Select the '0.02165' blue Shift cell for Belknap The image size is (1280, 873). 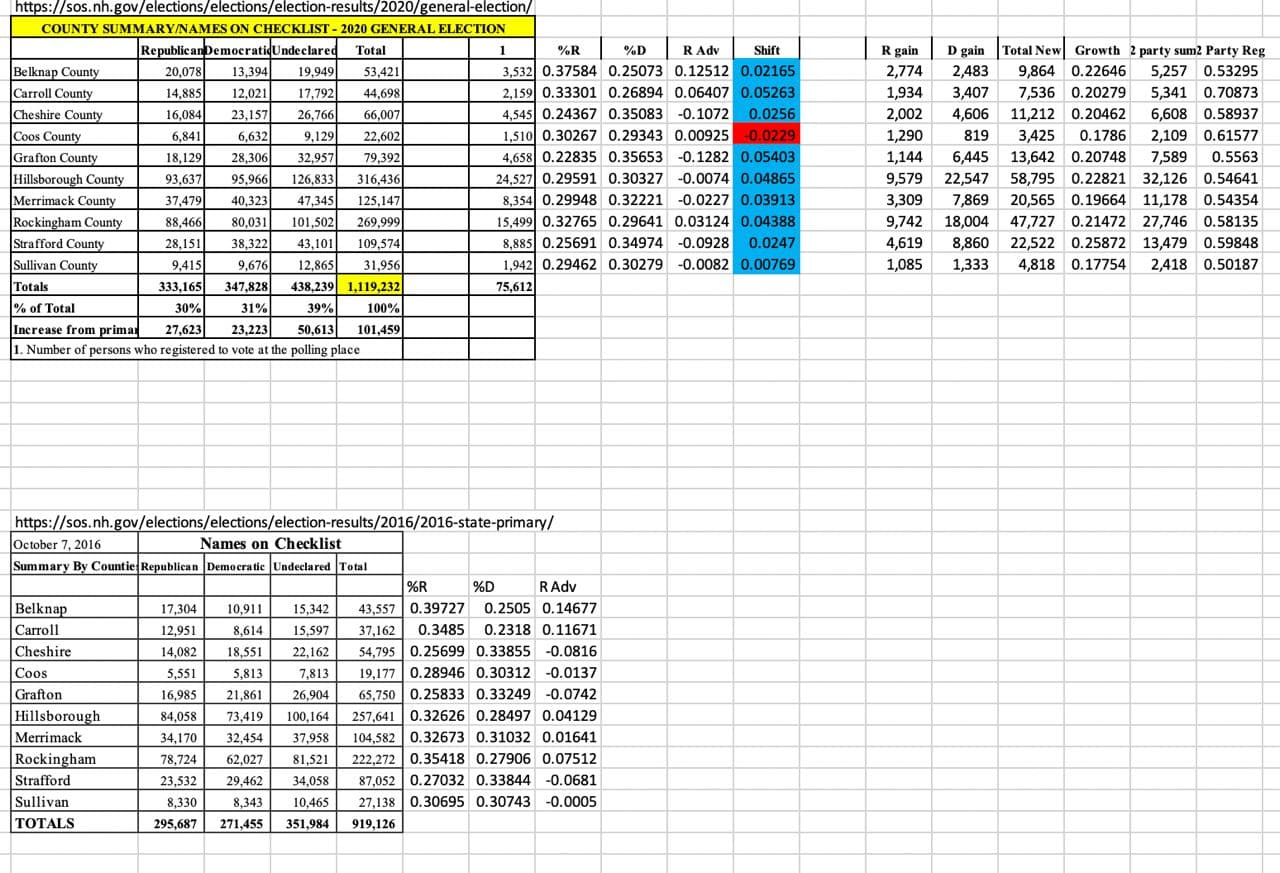point(766,71)
